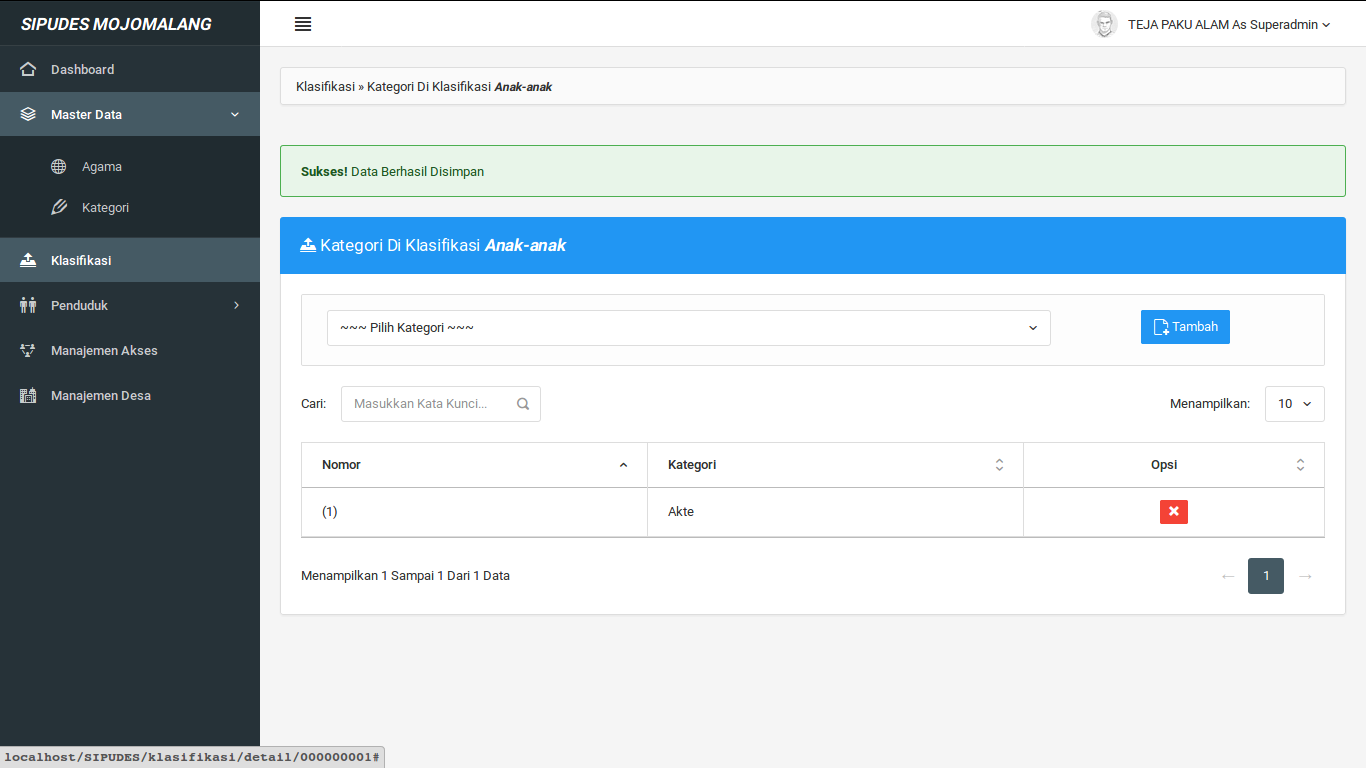The height and width of the screenshot is (768, 1366).
Task: Click the SIPUDES MOJOMALANG logo
Action: 116,24
